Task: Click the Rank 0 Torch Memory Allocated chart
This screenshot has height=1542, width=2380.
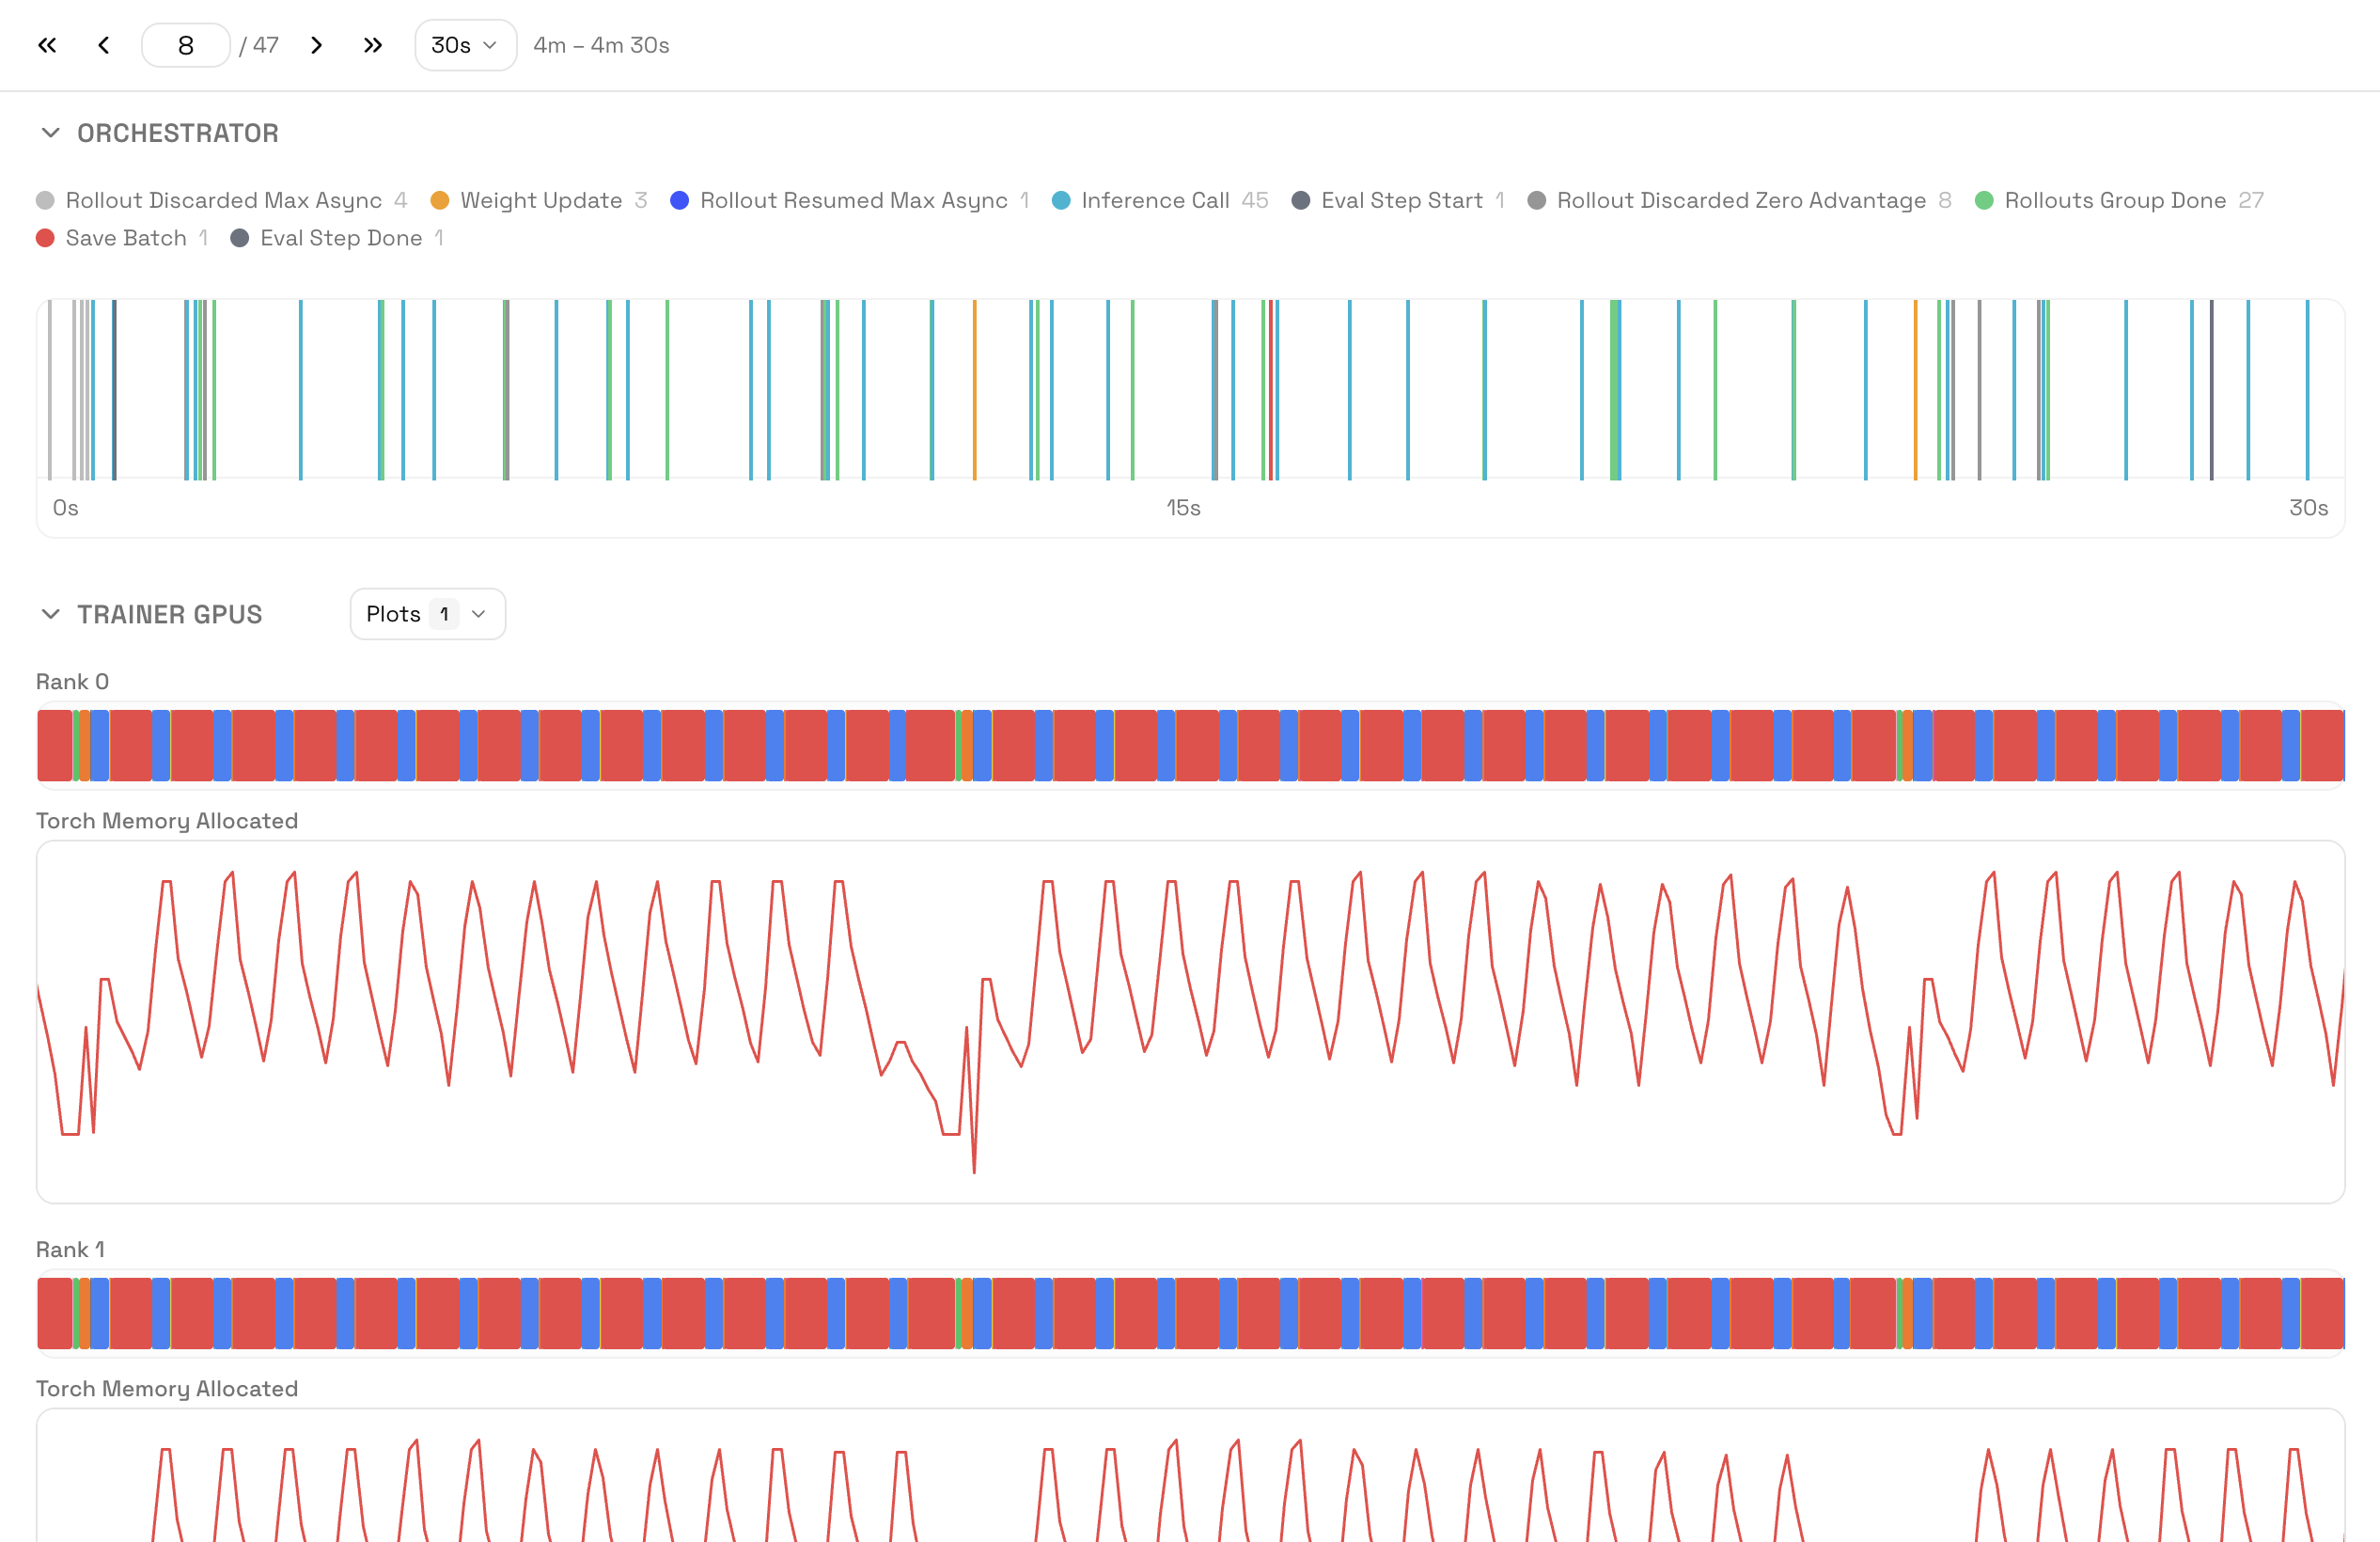Action: [x=1190, y=1022]
